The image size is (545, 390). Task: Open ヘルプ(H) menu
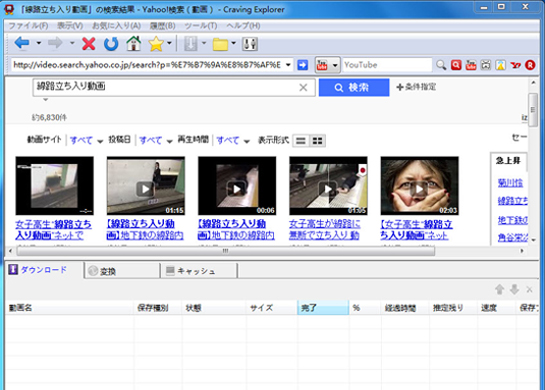pyautogui.click(x=243, y=26)
